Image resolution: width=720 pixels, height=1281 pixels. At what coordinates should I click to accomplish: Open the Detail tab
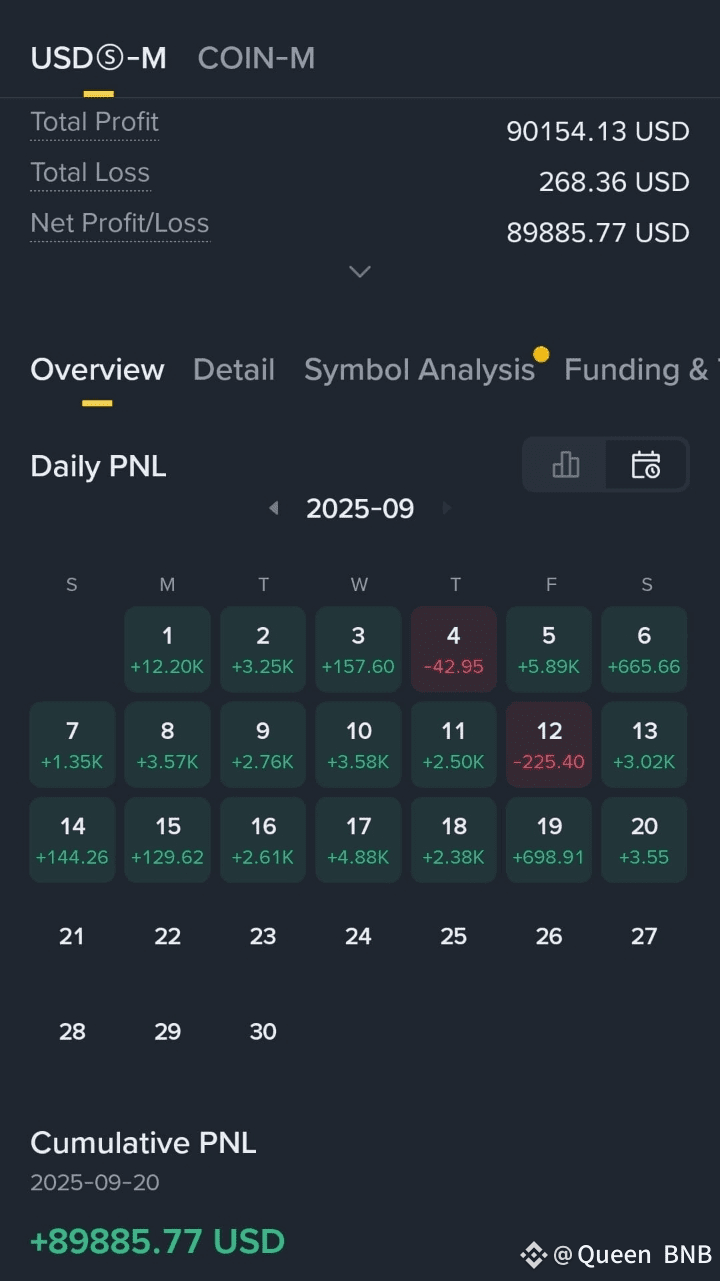[234, 370]
